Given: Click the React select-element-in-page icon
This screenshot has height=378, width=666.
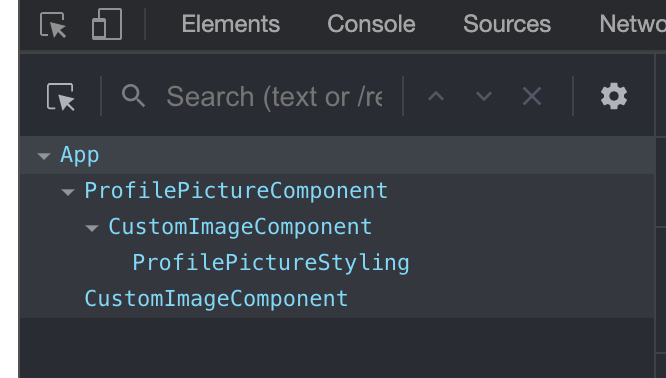Looking at the screenshot, I should click(60, 97).
